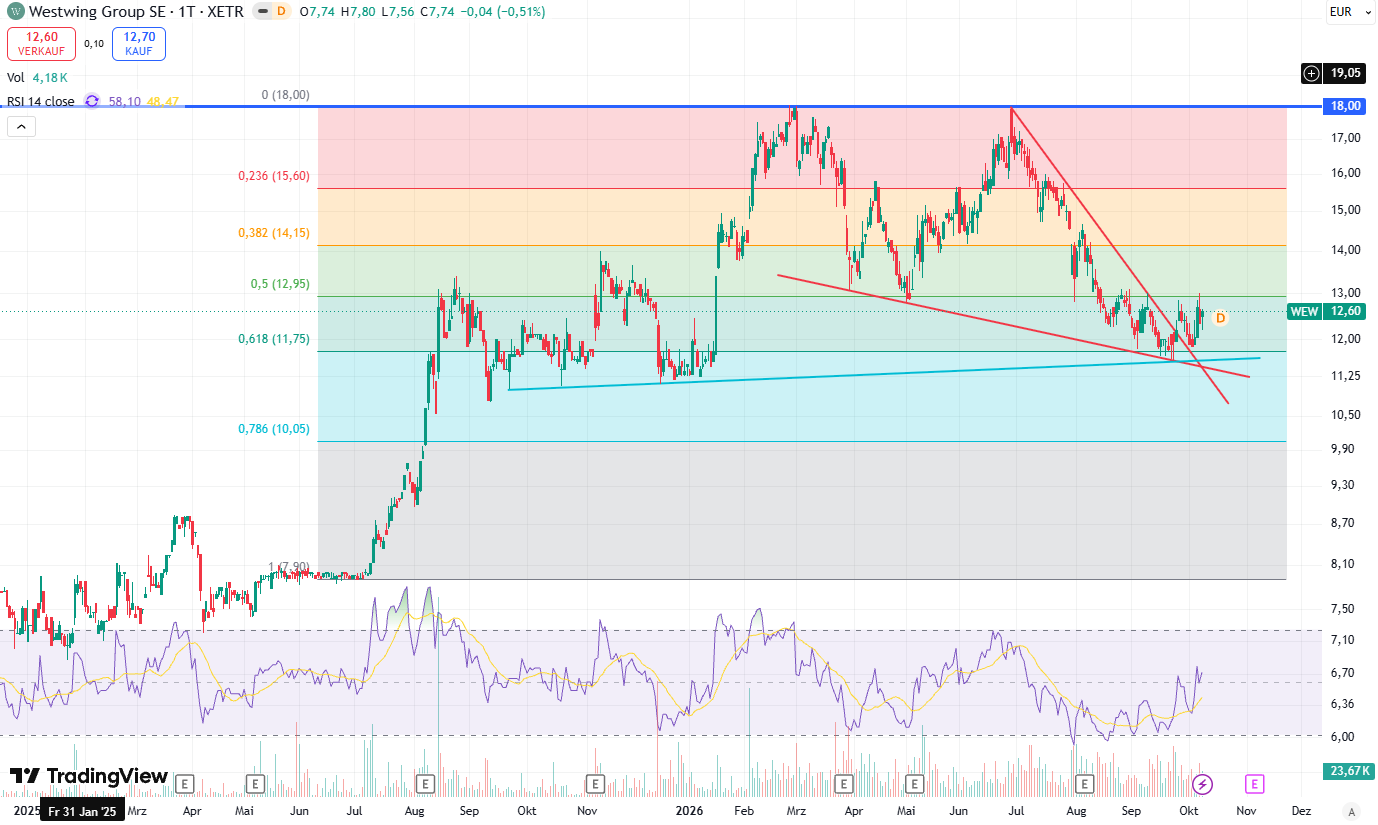Screen dimensions: 1378x825
Task: Click the blue 18,00 price label
Action: point(1345,106)
